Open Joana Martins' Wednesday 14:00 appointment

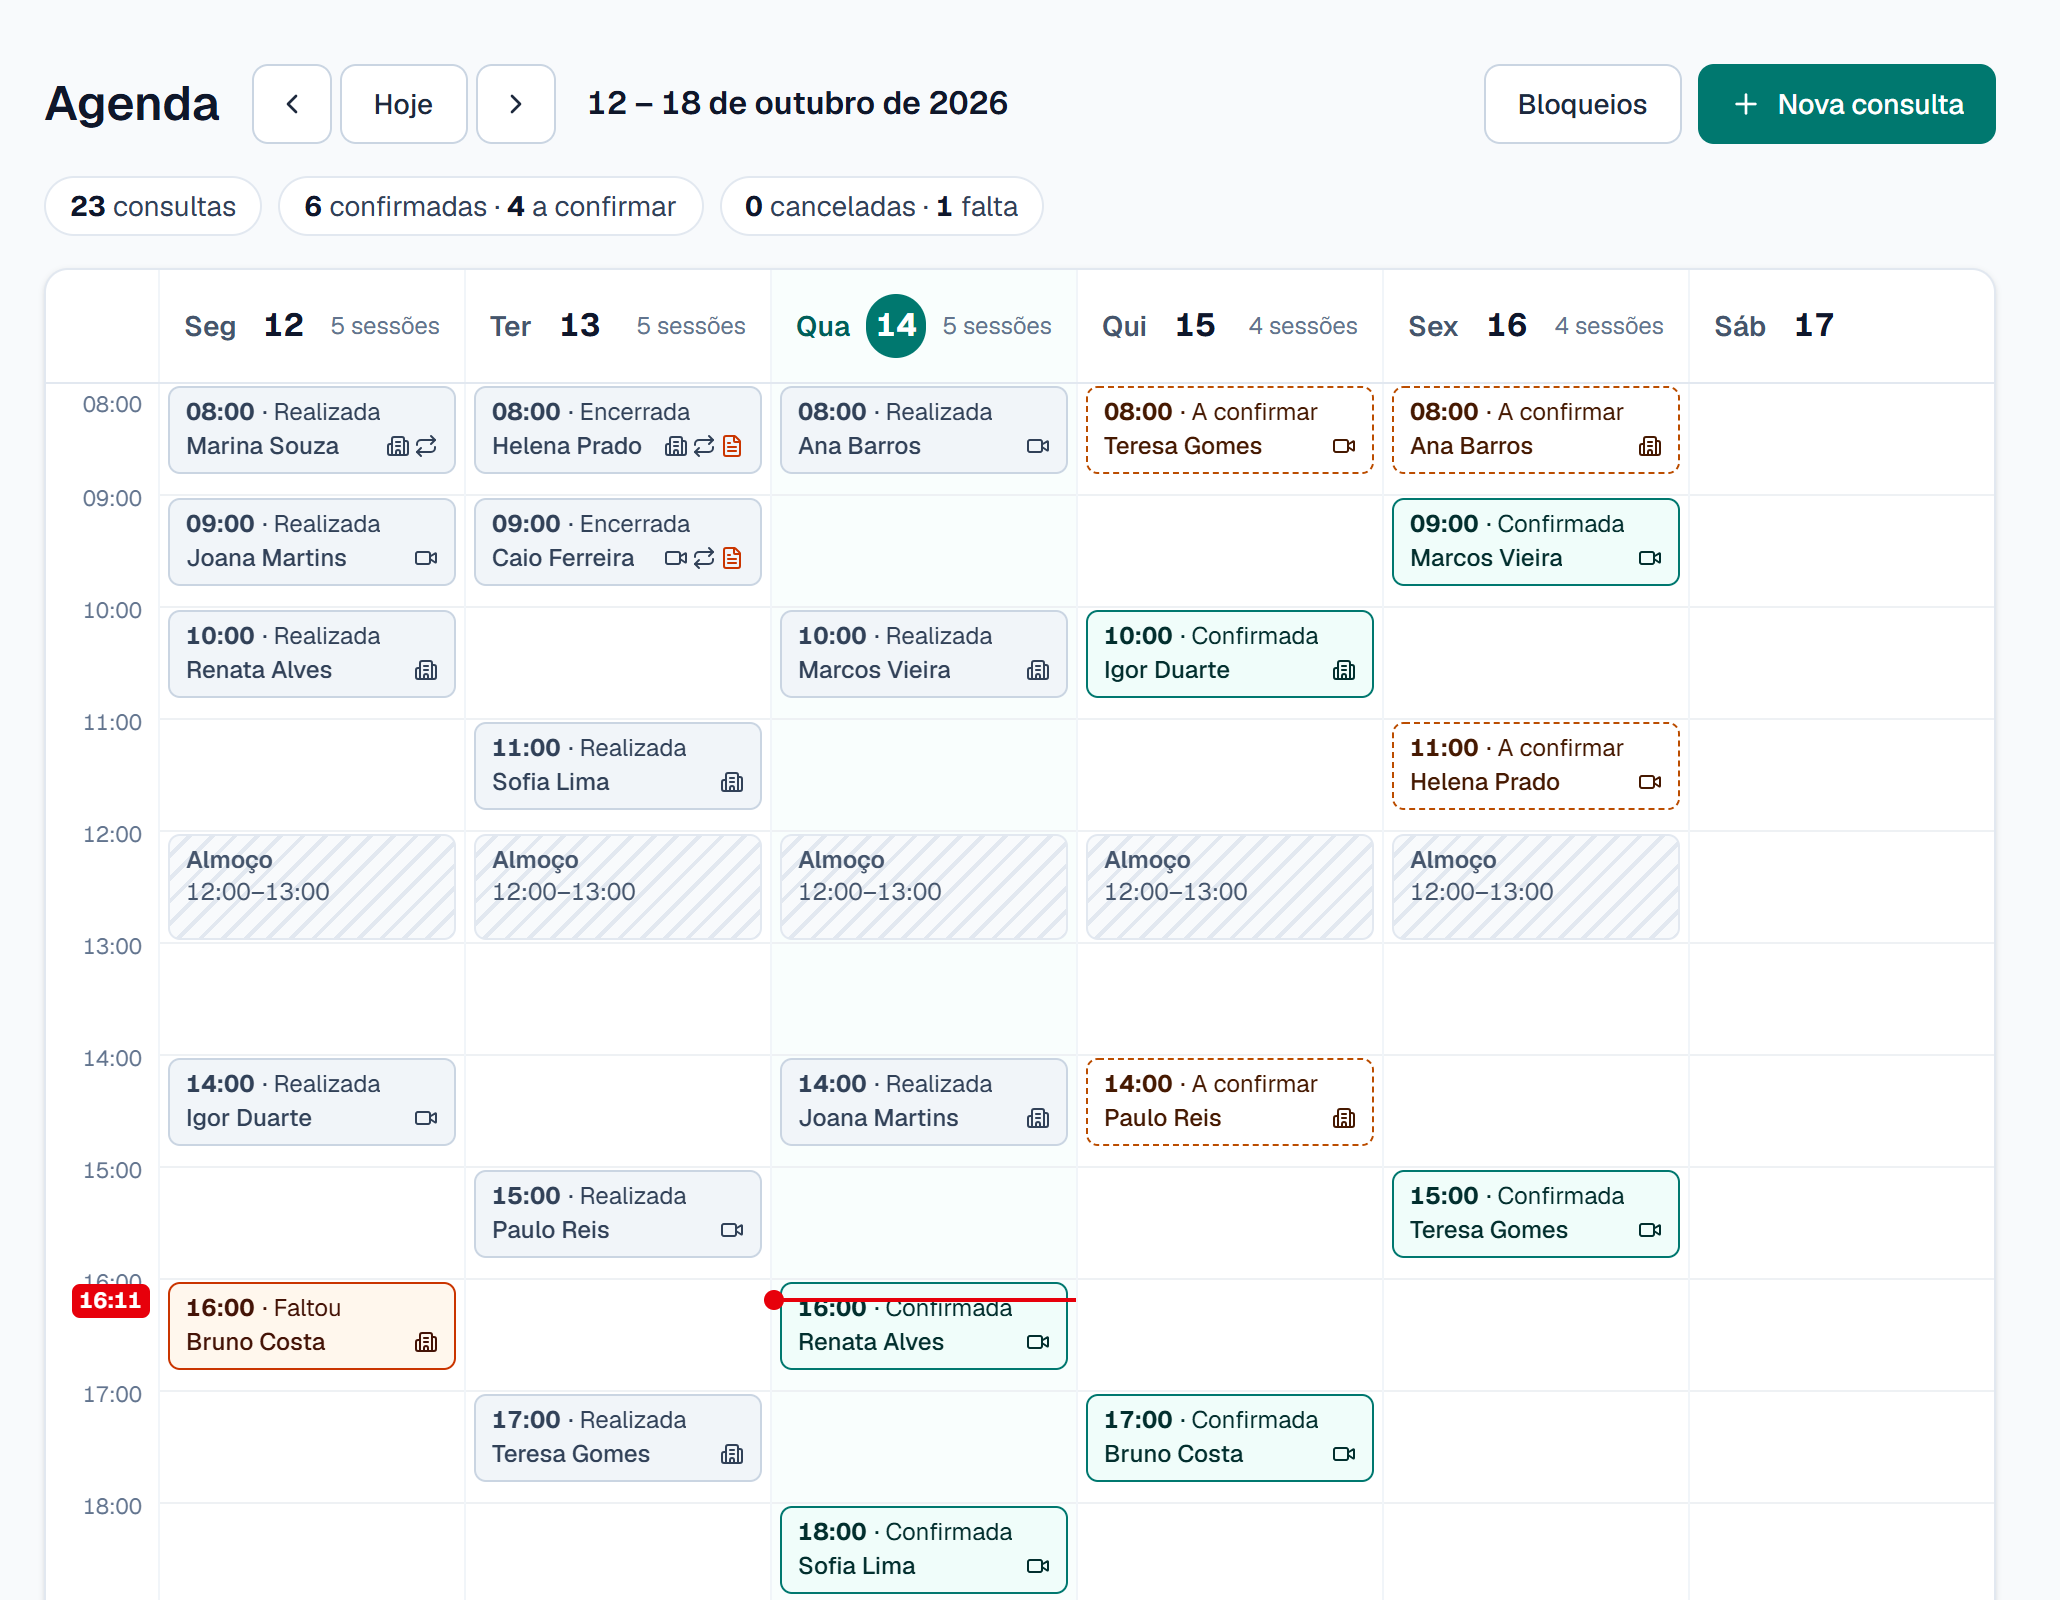click(x=924, y=1102)
